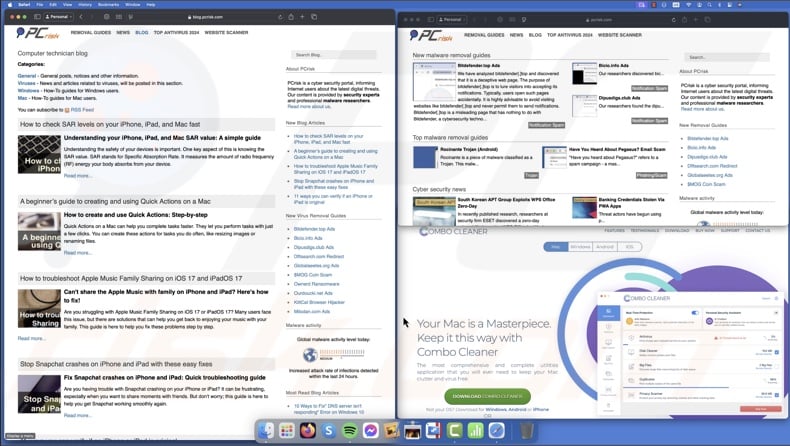Launch Numbers from the Dock
The width and height of the screenshot is (790, 446).
[x=475, y=430]
